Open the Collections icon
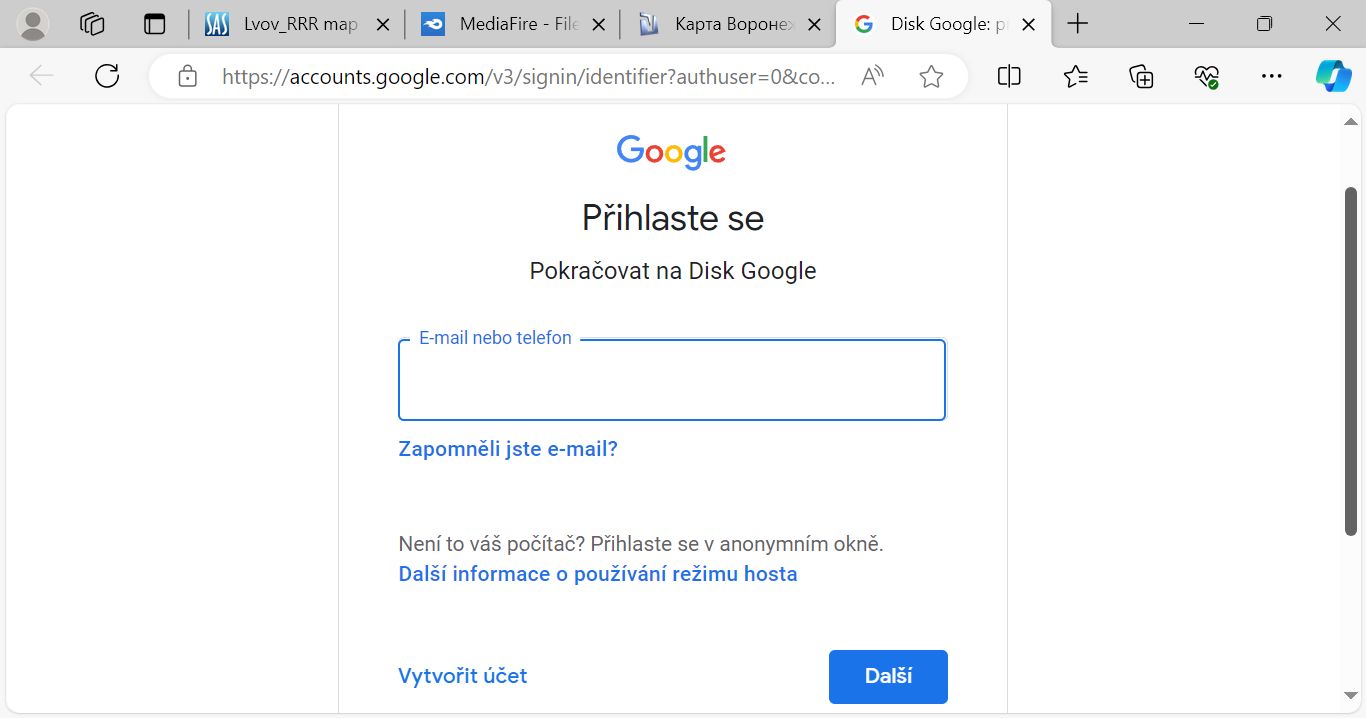 pyautogui.click(x=1141, y=76)
